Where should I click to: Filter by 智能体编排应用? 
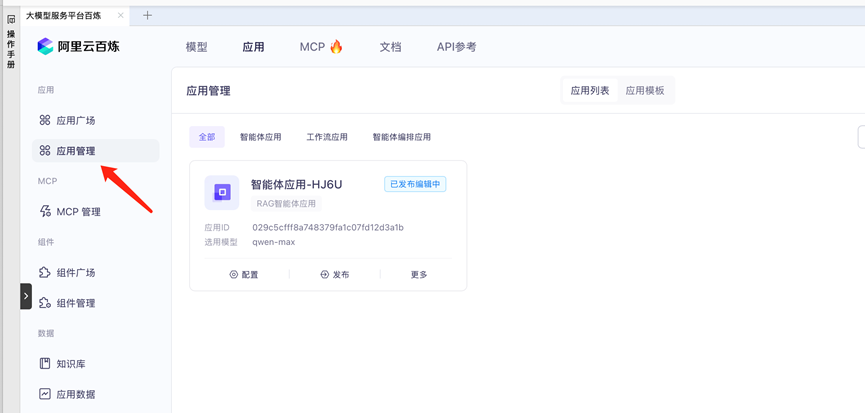[402, 137]
